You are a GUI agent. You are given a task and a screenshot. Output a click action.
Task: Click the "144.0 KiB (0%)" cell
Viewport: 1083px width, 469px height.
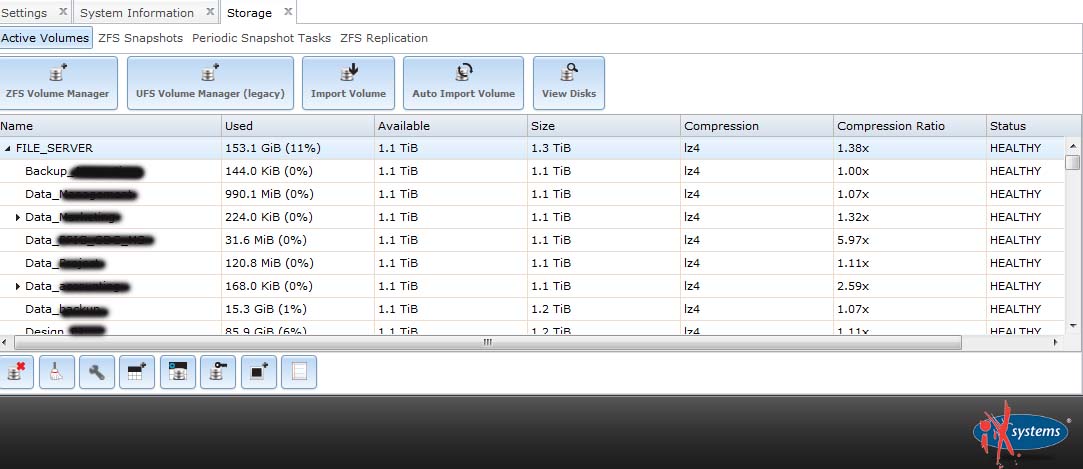click(269, 171)
